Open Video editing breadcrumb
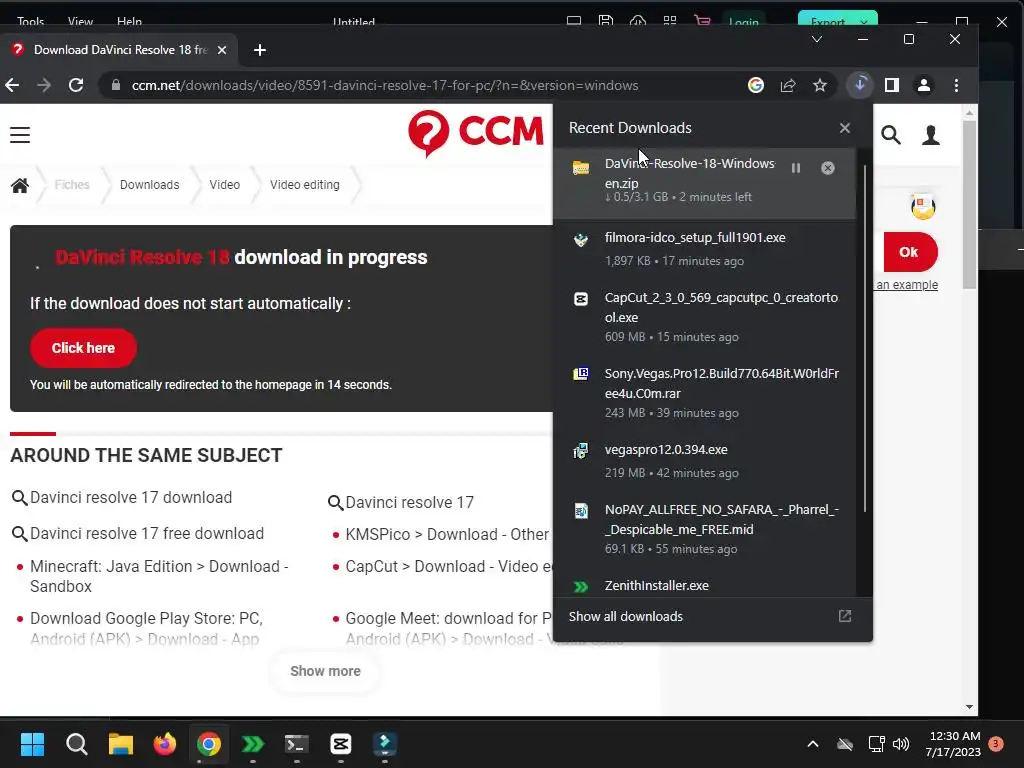The image size is (1024, 768). [x=305, y=185]
